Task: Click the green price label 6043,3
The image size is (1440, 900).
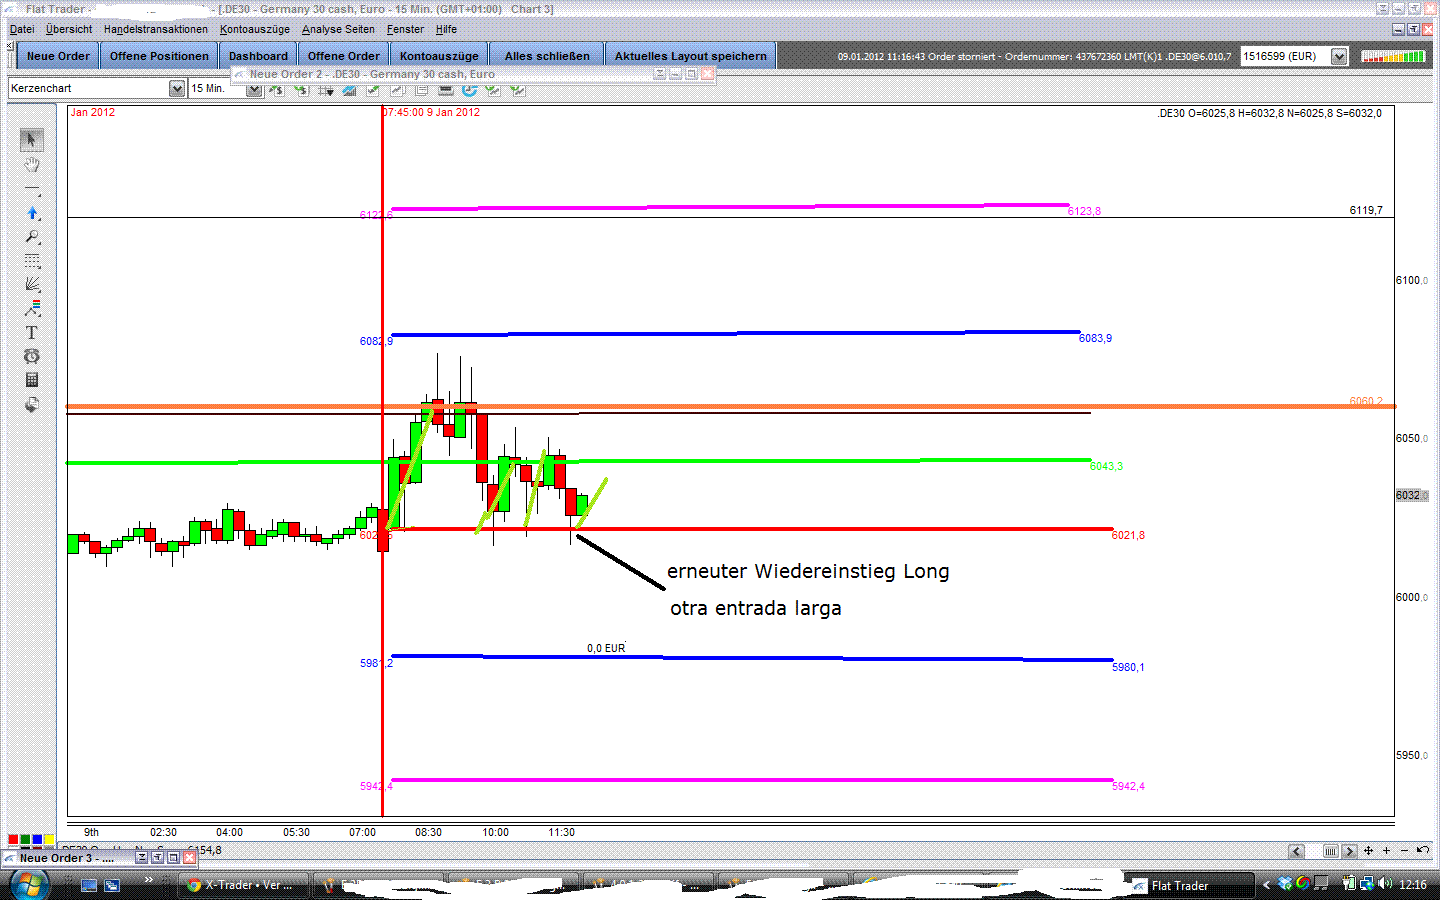Action: click(1106, 466)
